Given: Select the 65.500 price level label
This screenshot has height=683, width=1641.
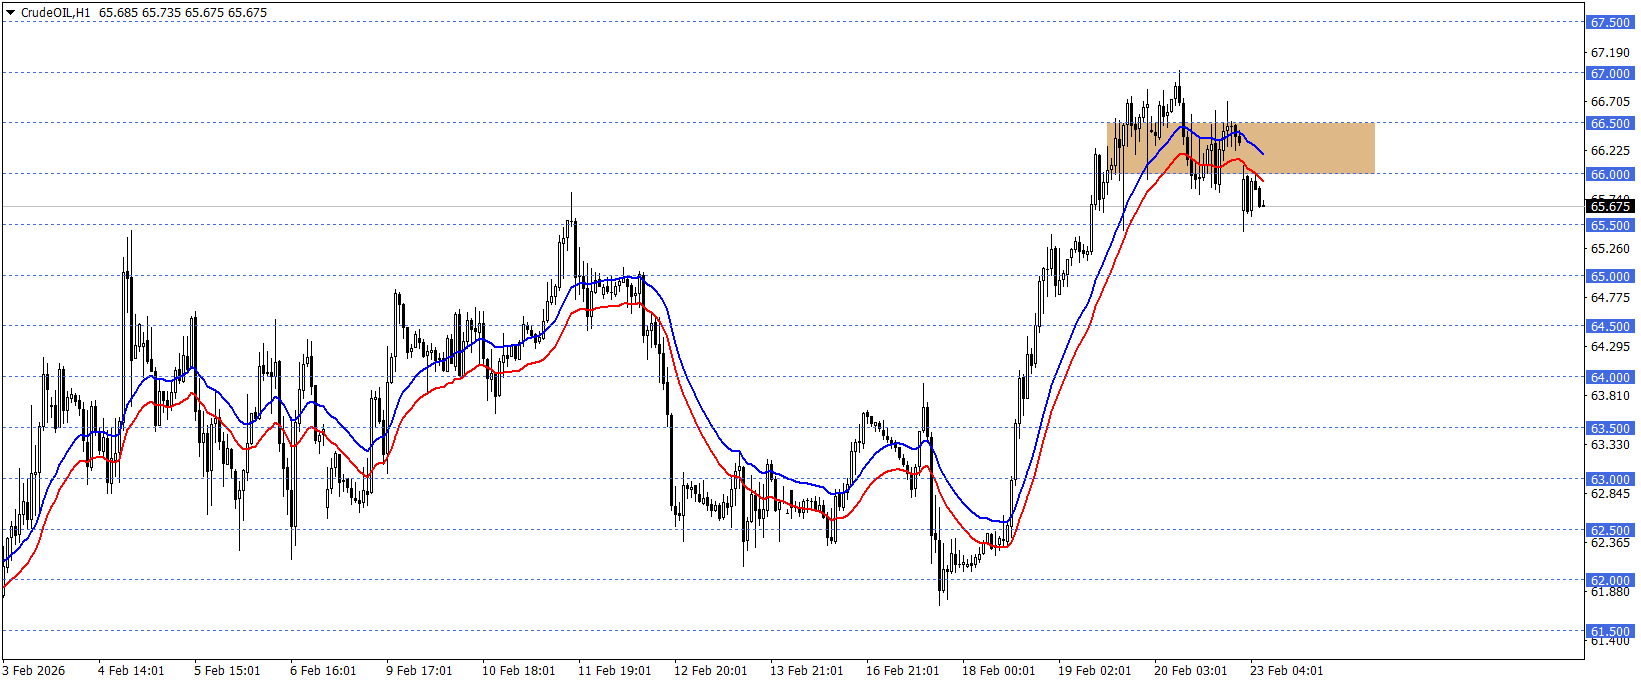Looking at the screenshot, I should [1610, 225].
